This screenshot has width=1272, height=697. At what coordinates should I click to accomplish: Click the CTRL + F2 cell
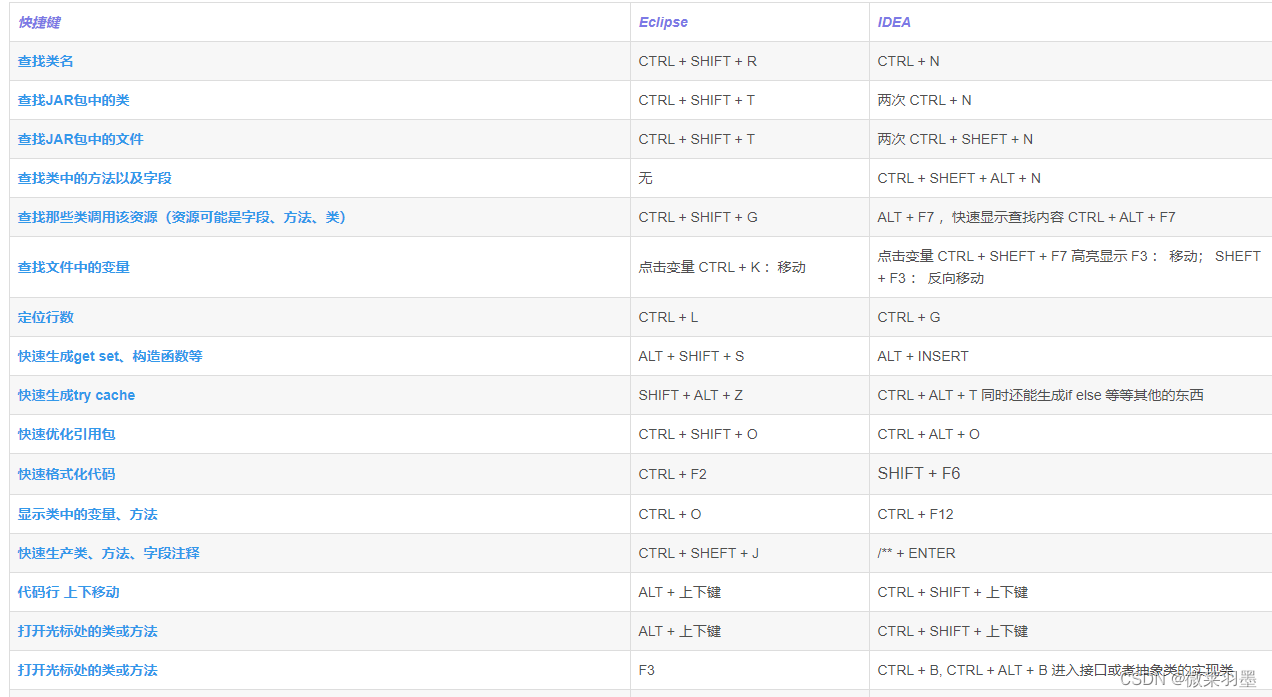(x=672, y=474)
